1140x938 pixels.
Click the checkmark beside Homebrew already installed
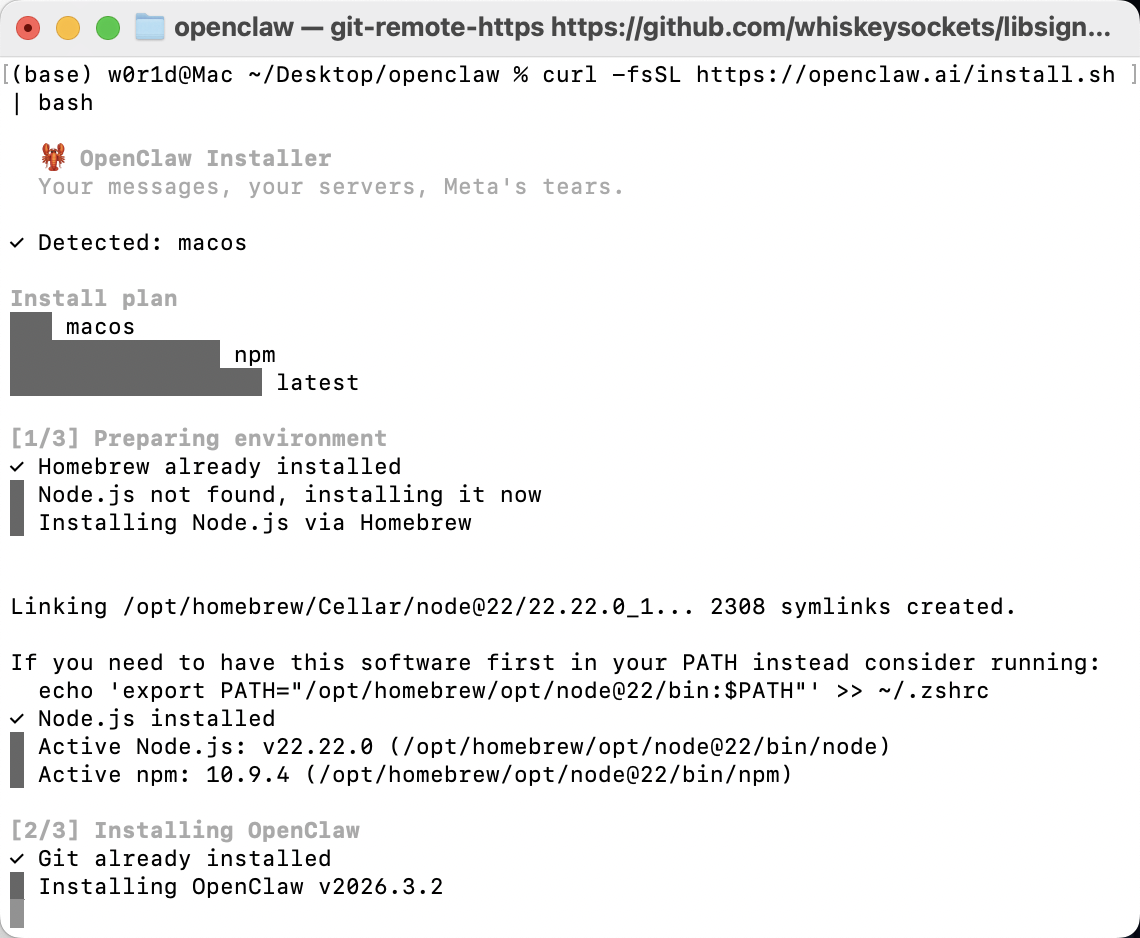(17, 467)
